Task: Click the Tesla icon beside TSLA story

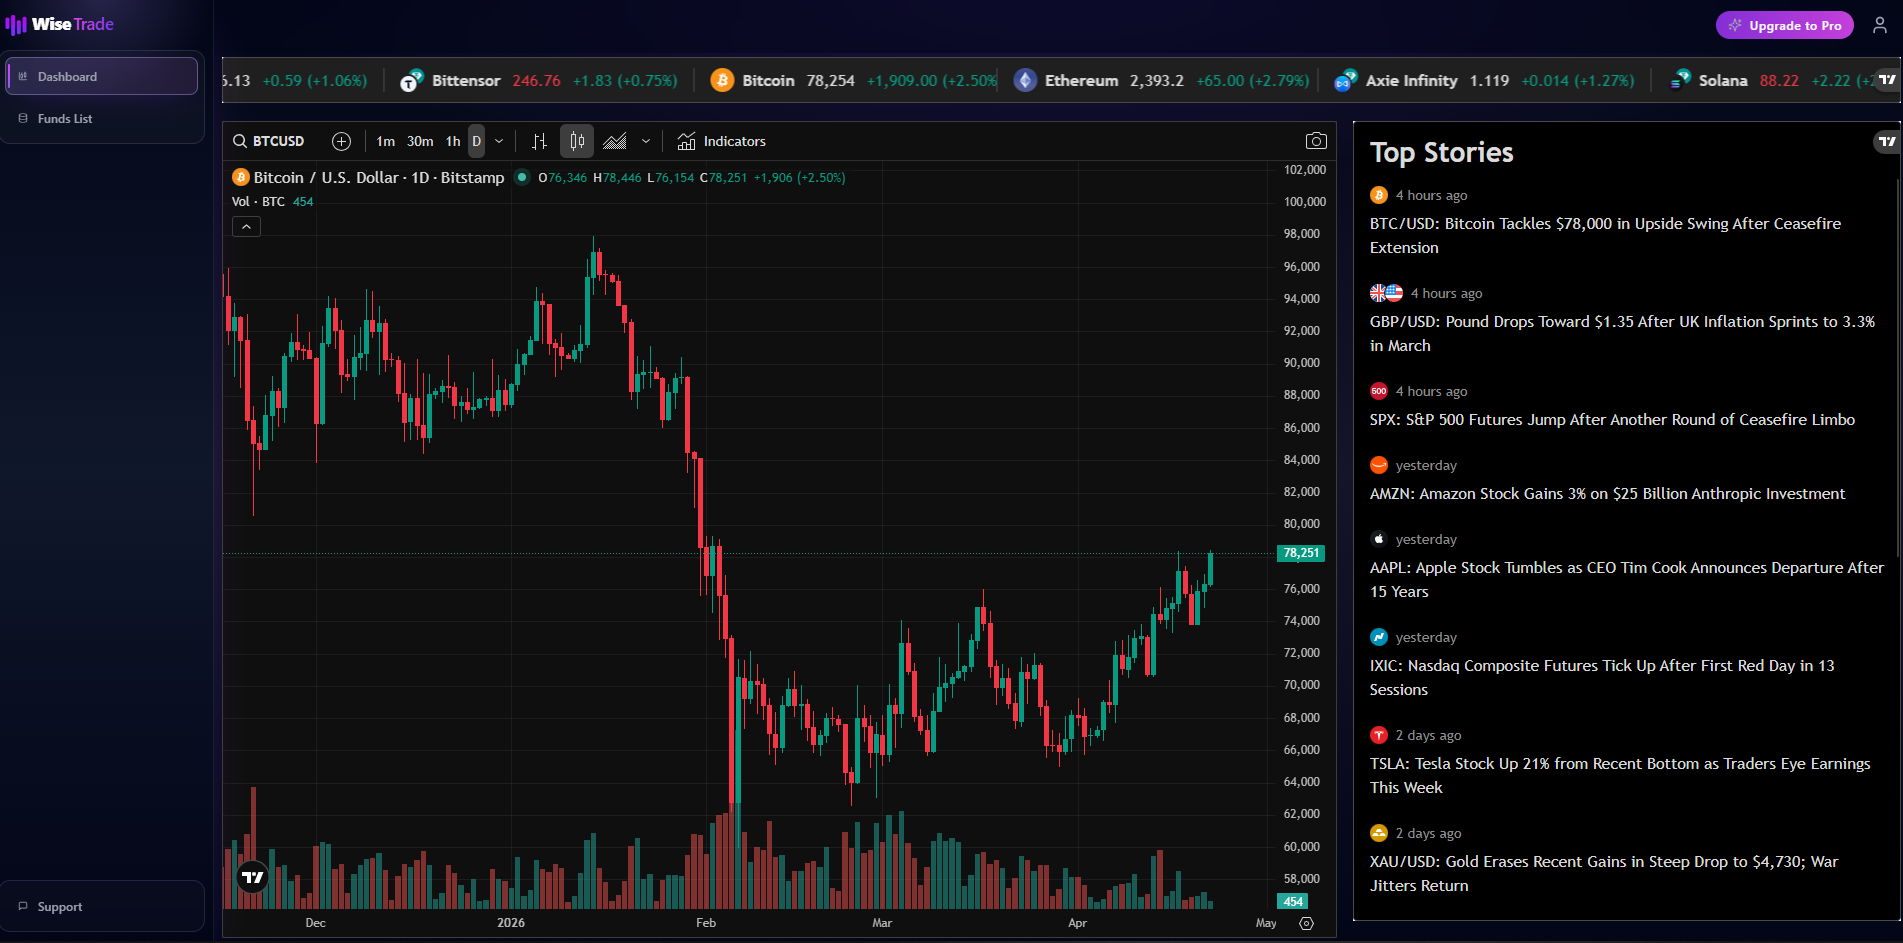Action: (x=1379, y=735)
